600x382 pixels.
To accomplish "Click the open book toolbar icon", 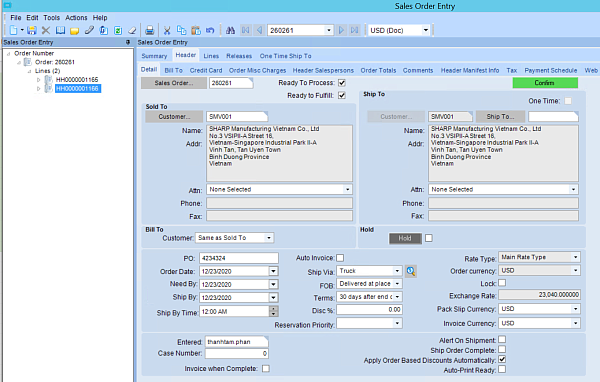I will [60, 30].
